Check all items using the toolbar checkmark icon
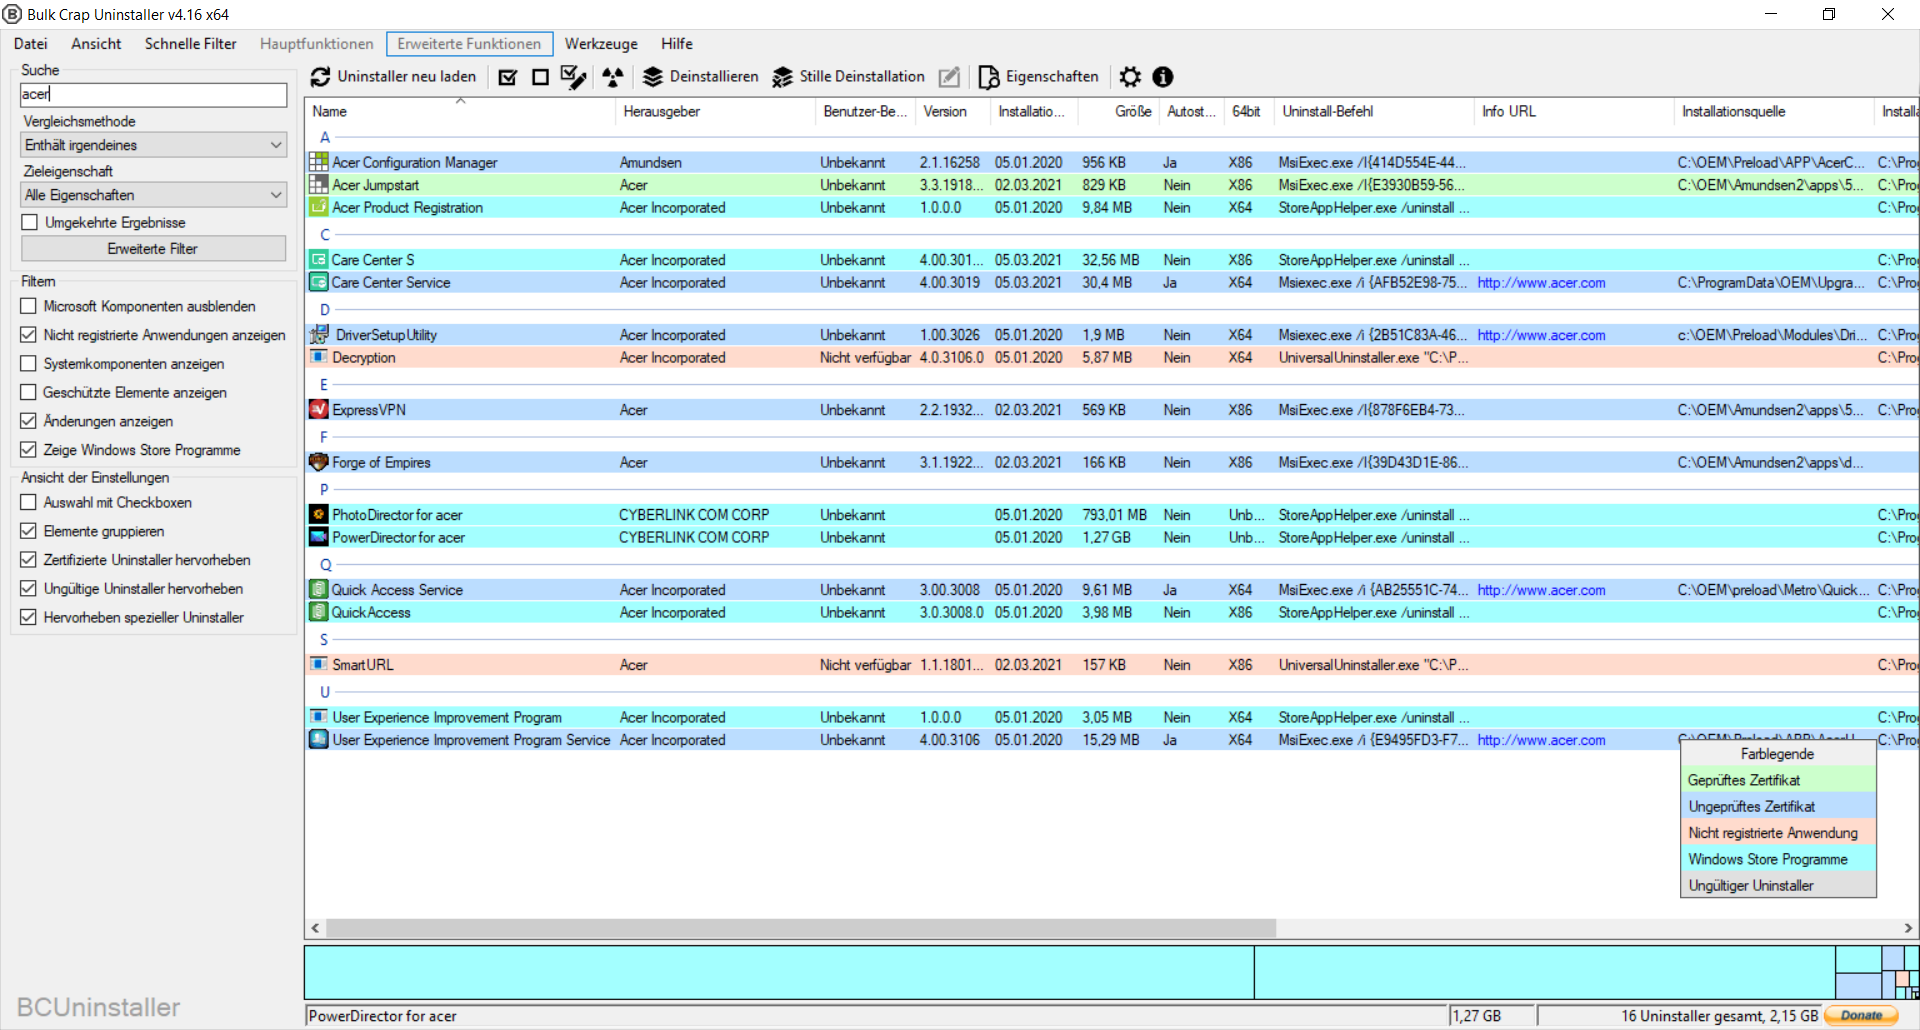 click(508, 77)
